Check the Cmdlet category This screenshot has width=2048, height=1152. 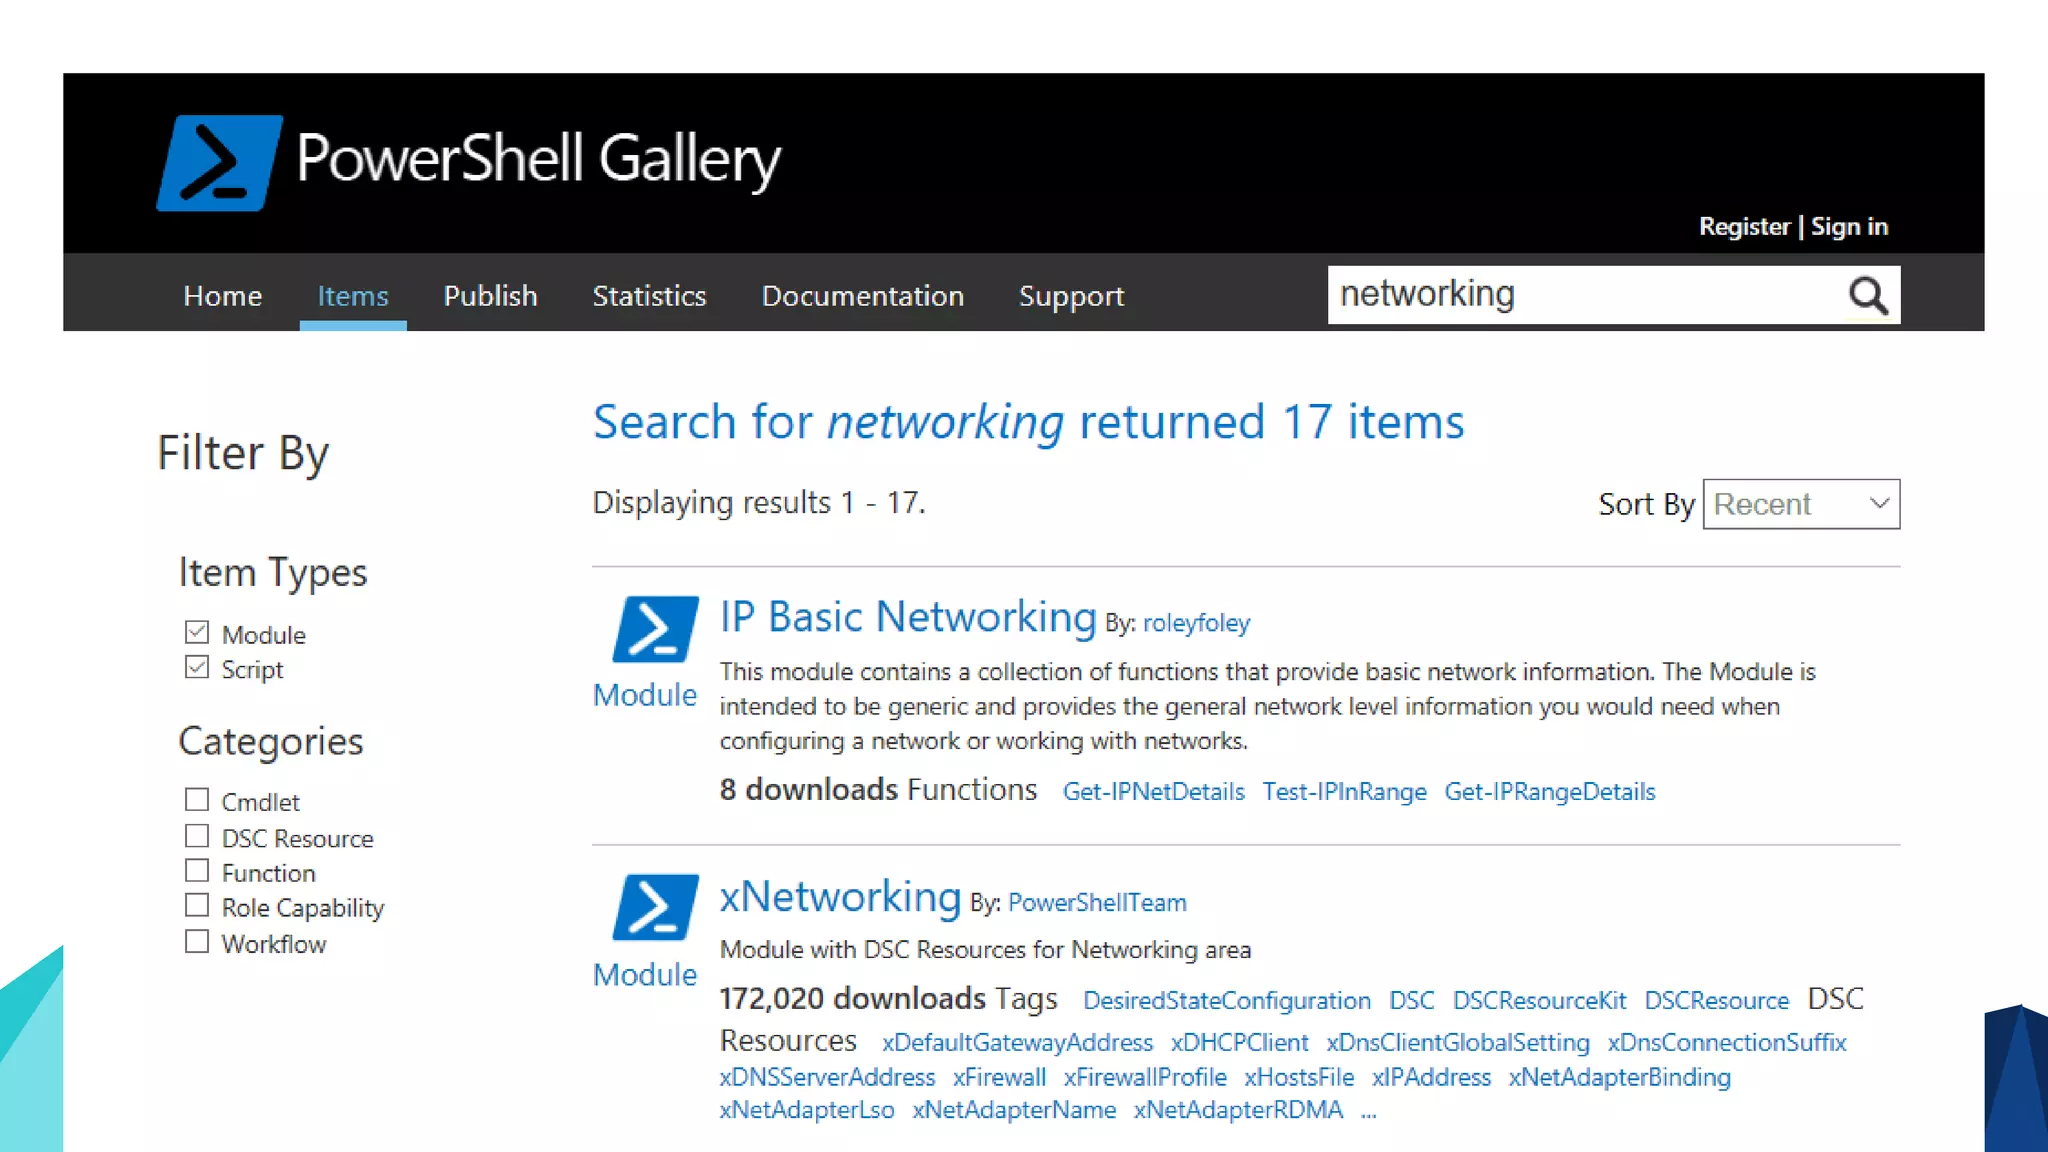197,800
